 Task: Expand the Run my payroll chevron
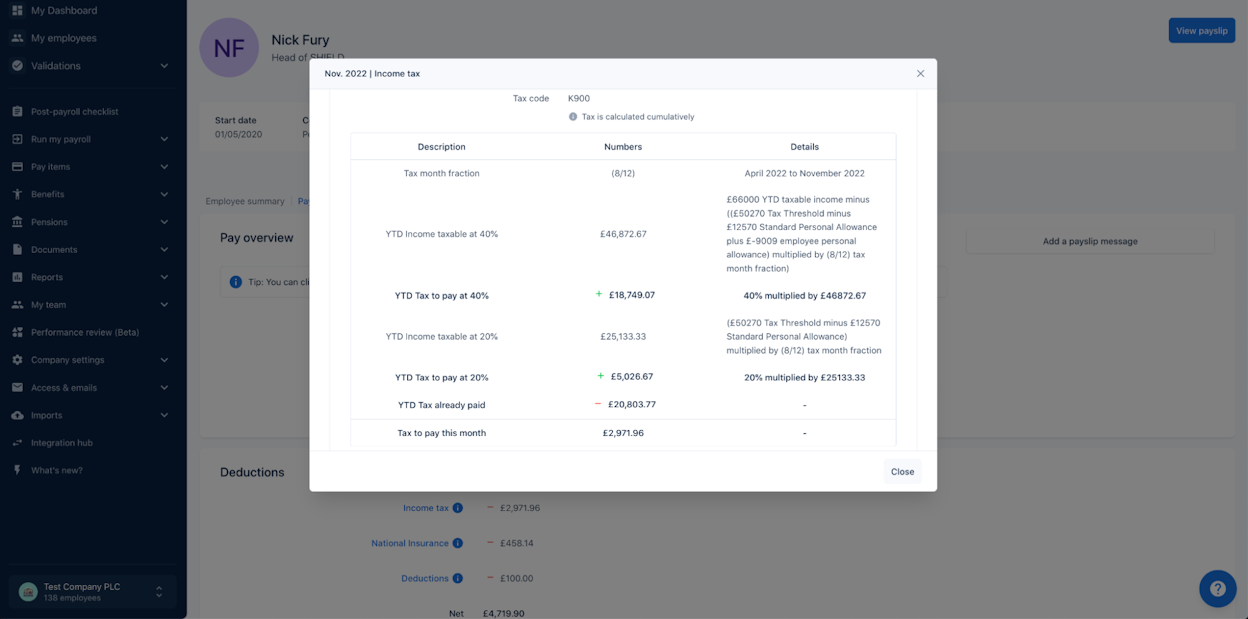pos(164,139)
